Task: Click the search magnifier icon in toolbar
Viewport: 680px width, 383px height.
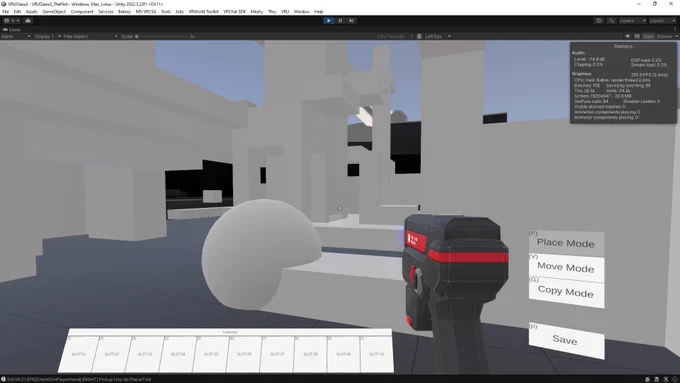Action: point(611,20)
